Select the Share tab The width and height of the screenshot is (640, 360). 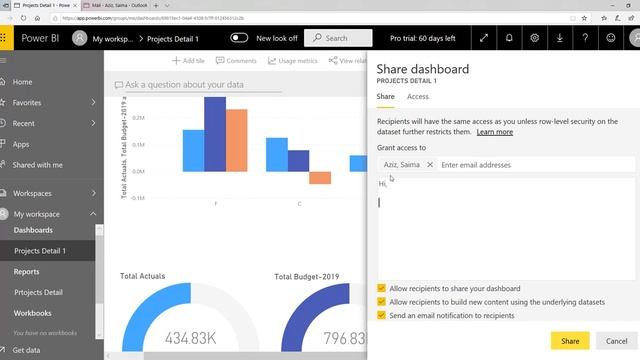(385, 97)
